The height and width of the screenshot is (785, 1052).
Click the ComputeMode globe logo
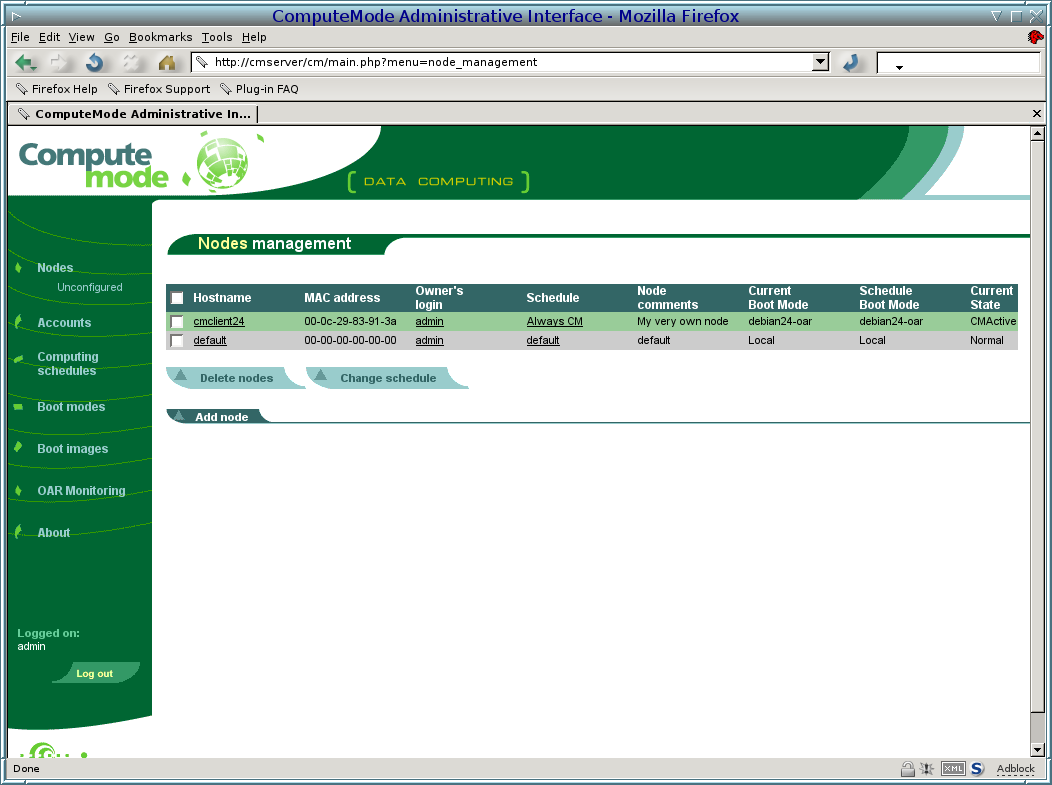(x=222, y=162)
